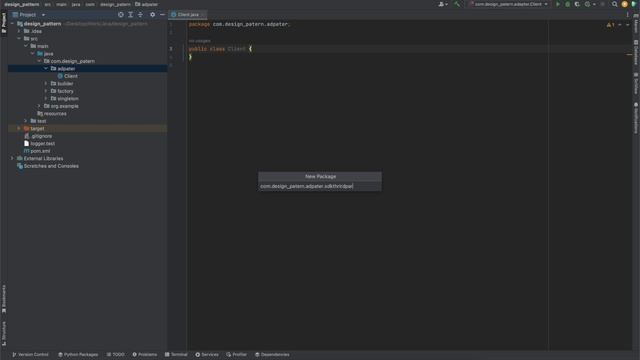The height and width of the screenshot is (360, 640).
Task: Toggle the Bookmarks side tab
Action: coord(4,299)
